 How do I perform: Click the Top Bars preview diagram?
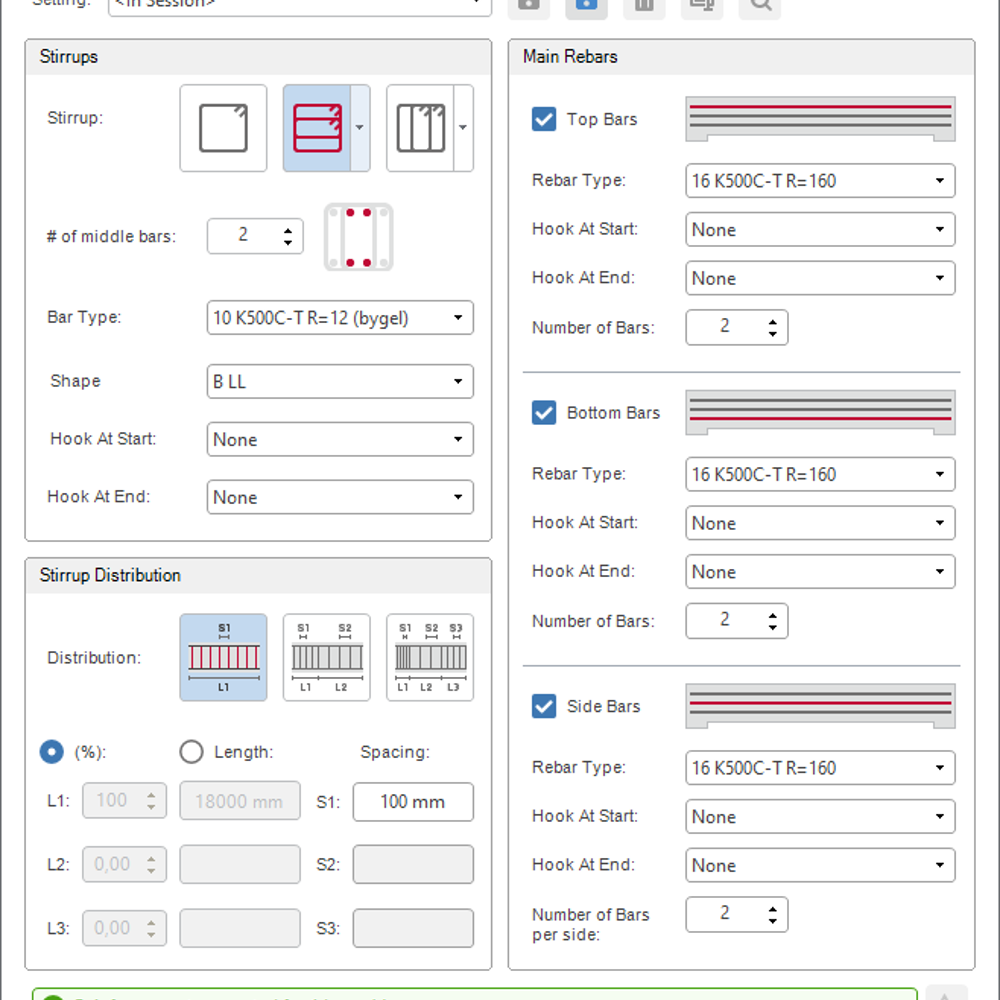pos(819,119)
